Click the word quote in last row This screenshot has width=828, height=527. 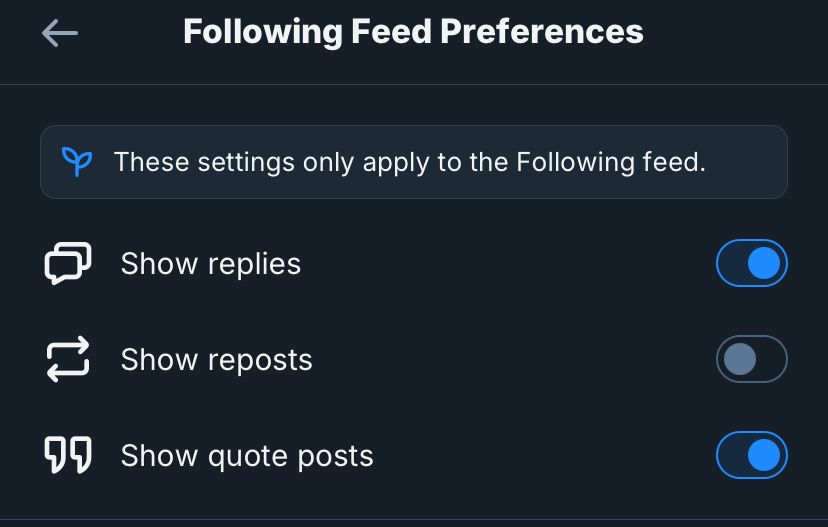point(248,457)
